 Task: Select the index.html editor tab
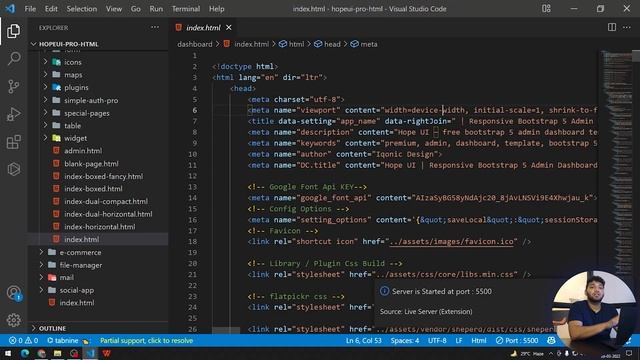[x=203, y=27]
